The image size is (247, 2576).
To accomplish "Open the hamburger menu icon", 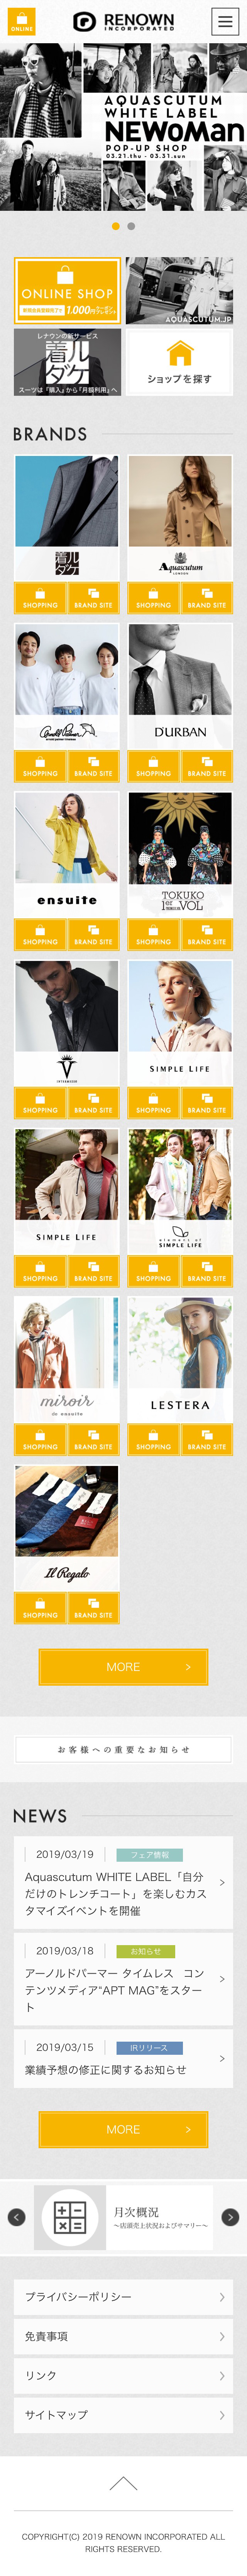I will [x=225, y=21].
